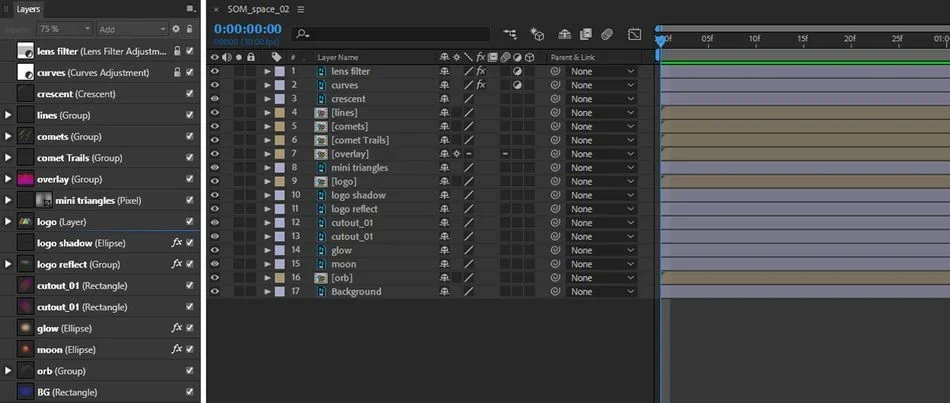Image resolution: width=950 pixels, height=403 pixels.
Task: Open the Affinity Layers panel menu icon
Action: tap(191, 9)
